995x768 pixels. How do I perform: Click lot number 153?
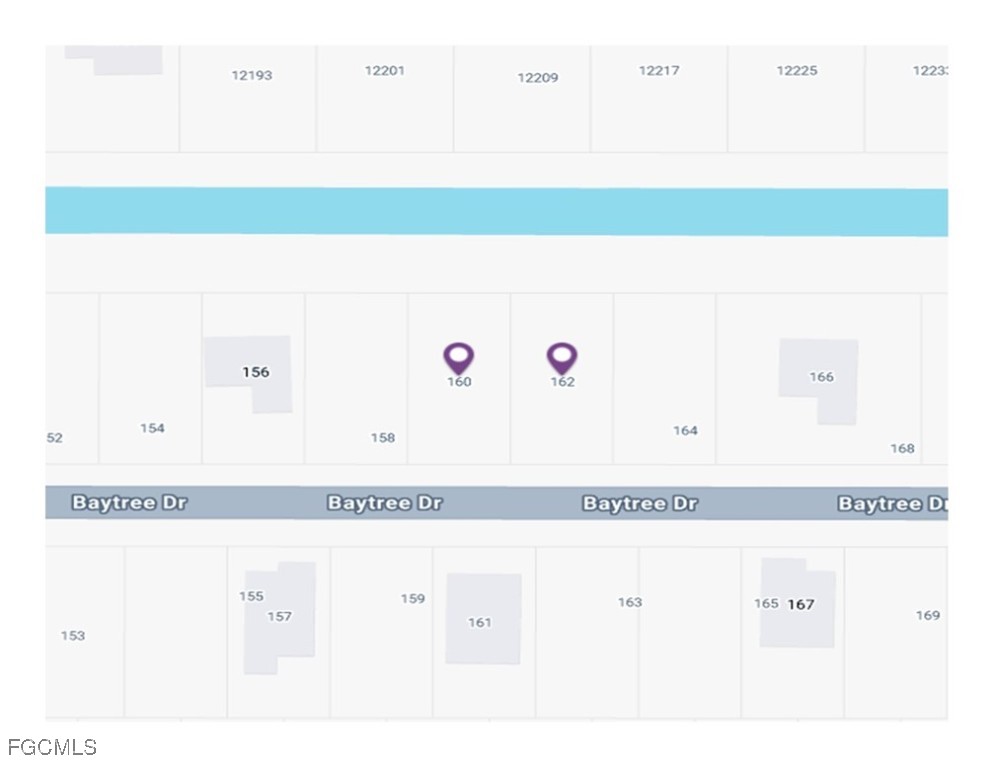tap(73, 635)
